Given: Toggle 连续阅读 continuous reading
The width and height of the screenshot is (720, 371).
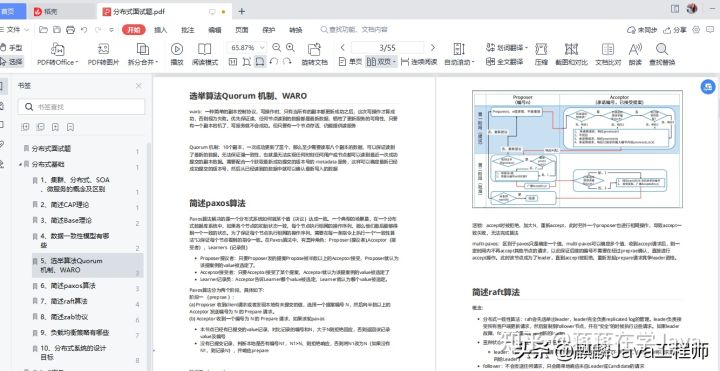Looking at the screenshot, I should tap(419, 62).
